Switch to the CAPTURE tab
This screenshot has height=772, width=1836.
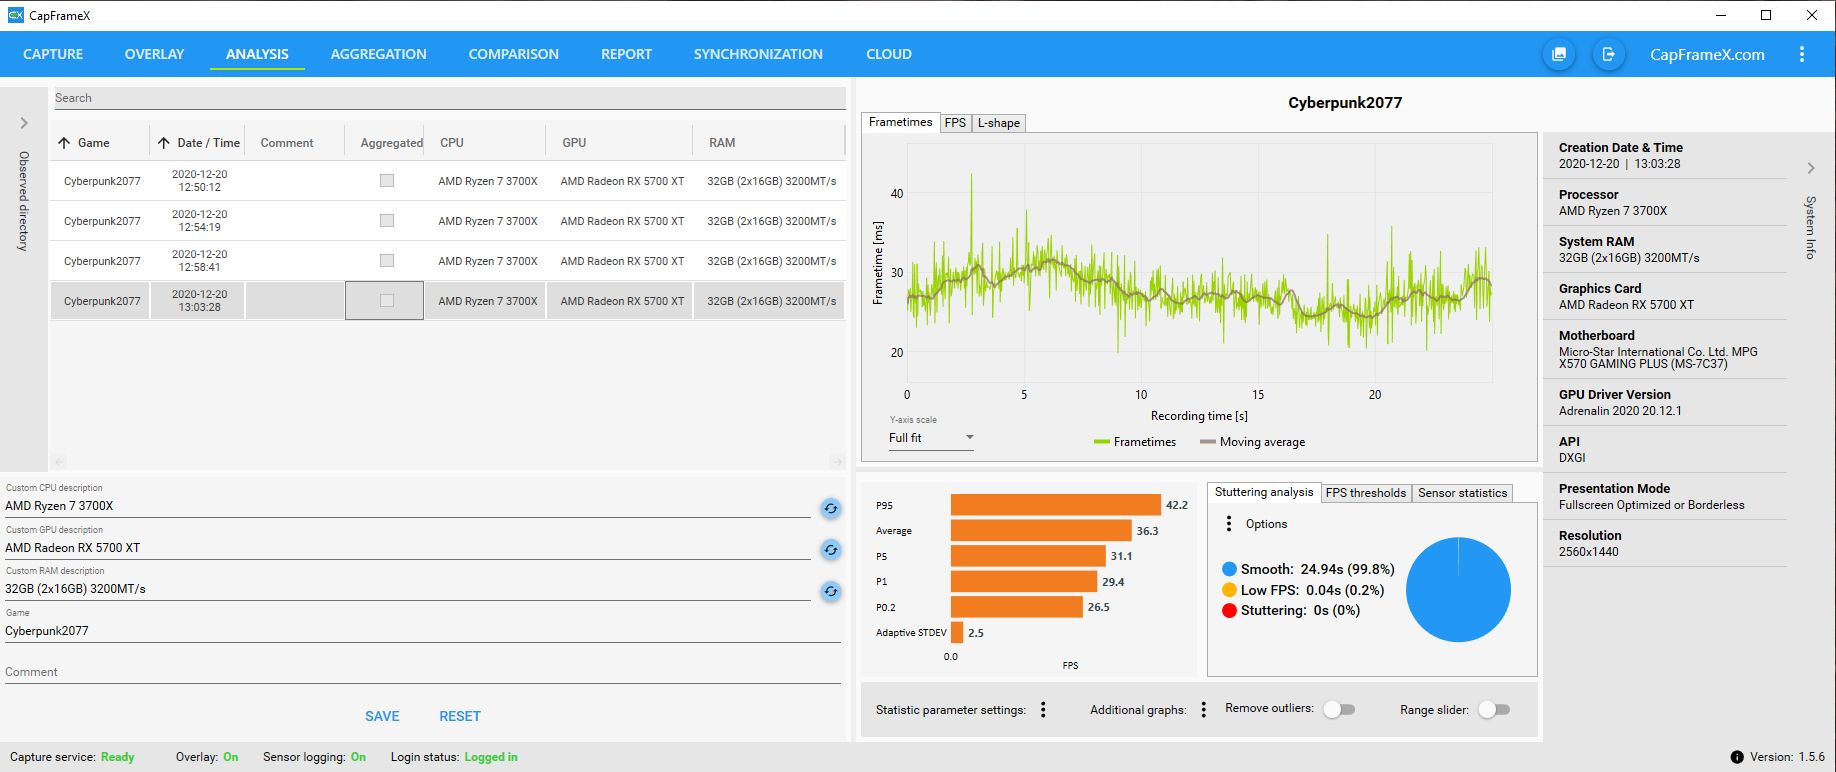click(53, 54)
